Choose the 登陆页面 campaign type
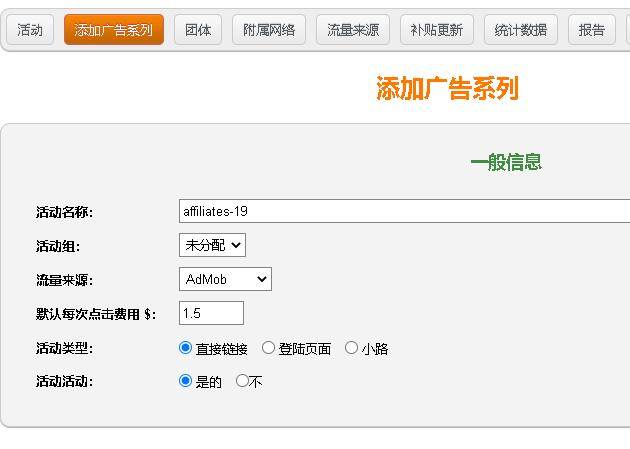This screenshot has width=630, height=449. 268,348
